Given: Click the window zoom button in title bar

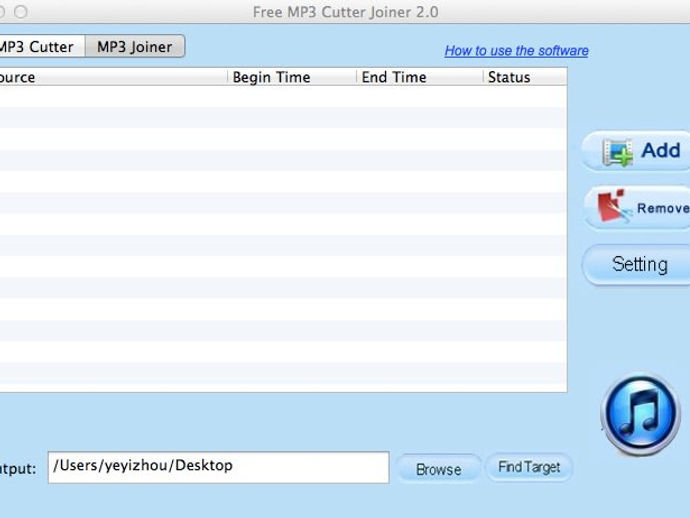Looking at the screenshot, I should click(x=21, y=12).
